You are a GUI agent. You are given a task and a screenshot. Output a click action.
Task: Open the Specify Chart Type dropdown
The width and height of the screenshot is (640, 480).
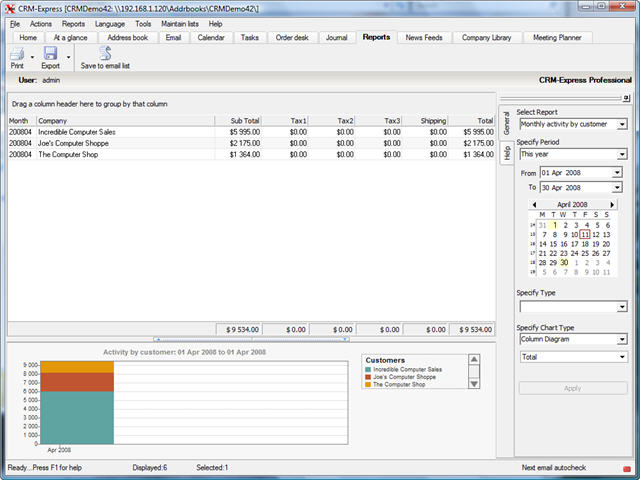[622, 339]
